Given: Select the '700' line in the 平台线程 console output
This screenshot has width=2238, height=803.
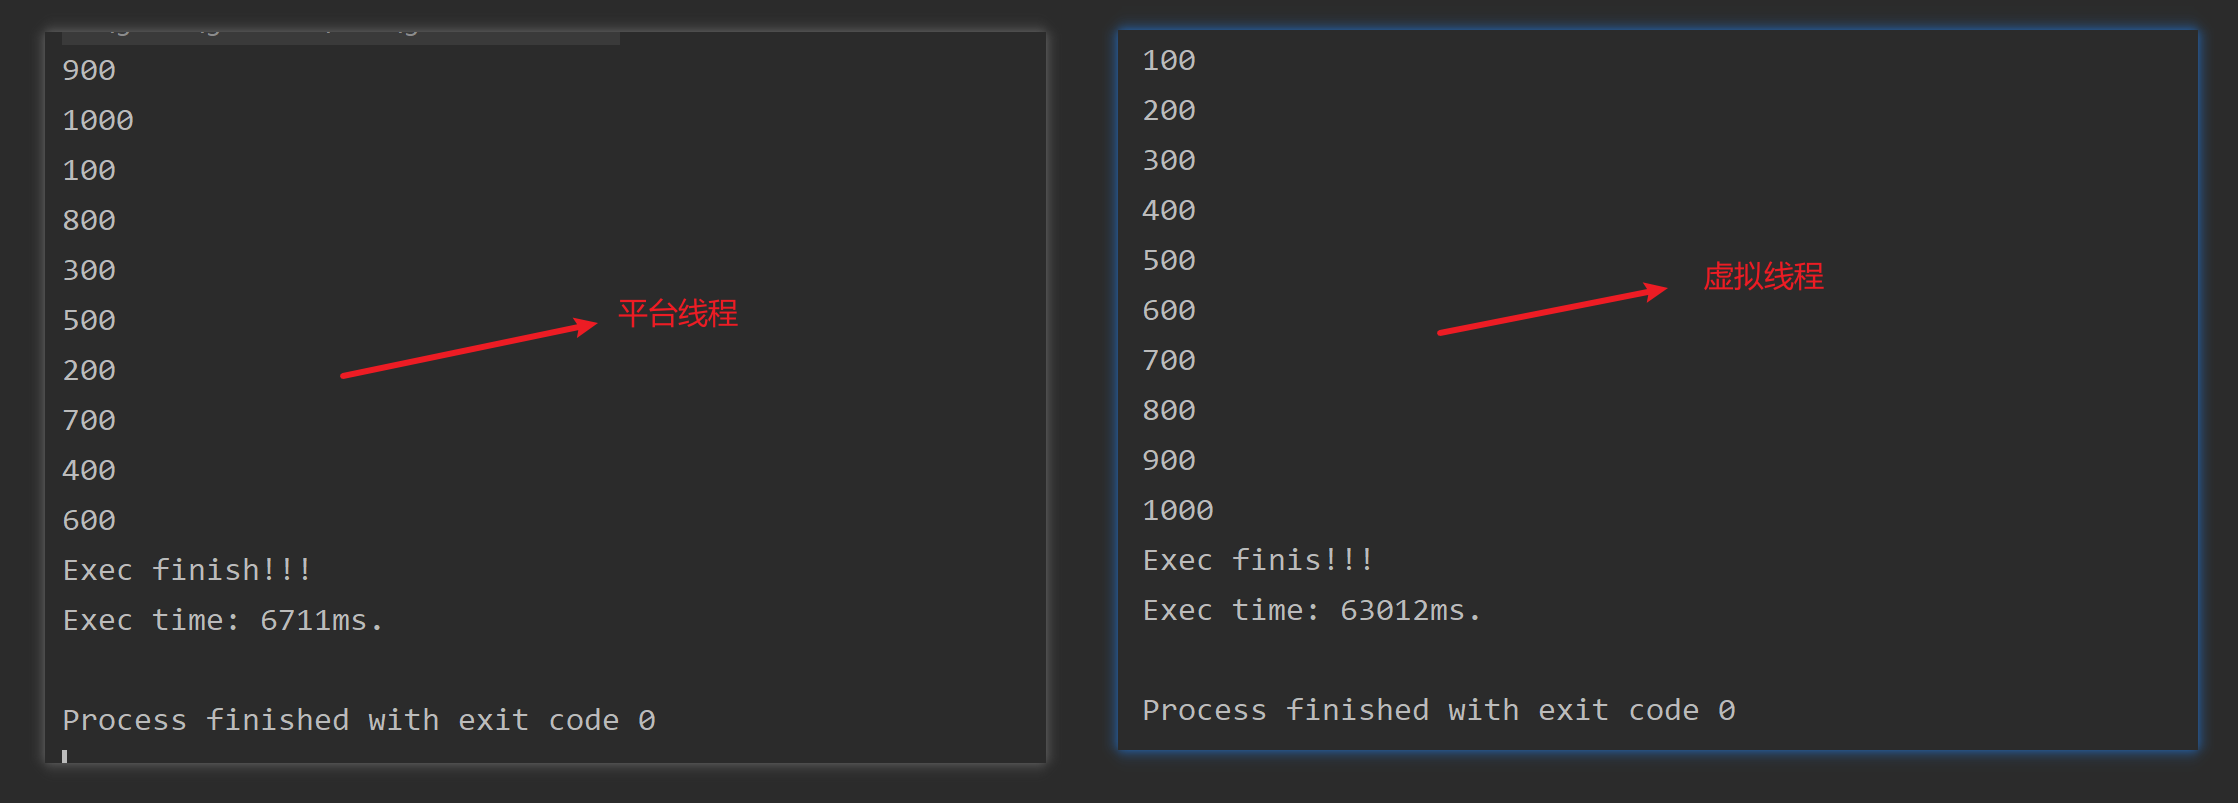Looking at the screenshot, I should click(x=89, y=421).
